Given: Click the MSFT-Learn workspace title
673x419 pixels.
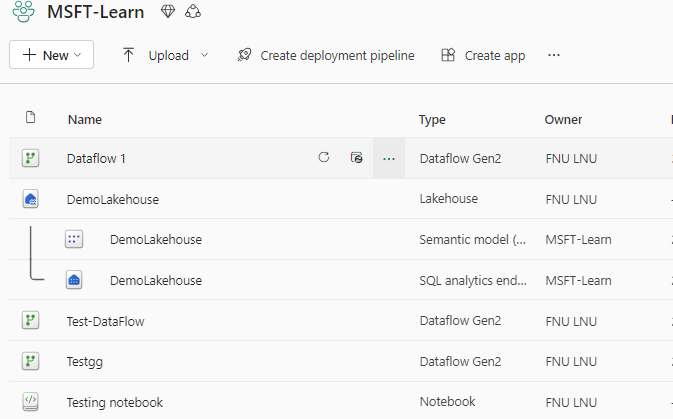Looking at the screenshot, I should pos(95,12).
